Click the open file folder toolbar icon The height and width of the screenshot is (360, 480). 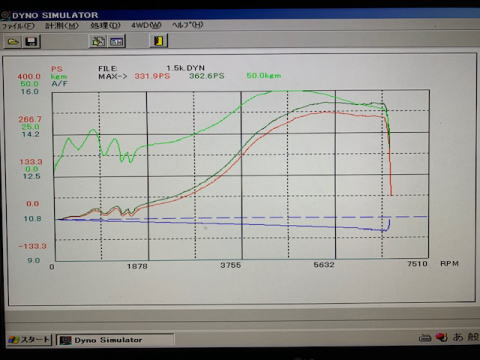point(13,42)
